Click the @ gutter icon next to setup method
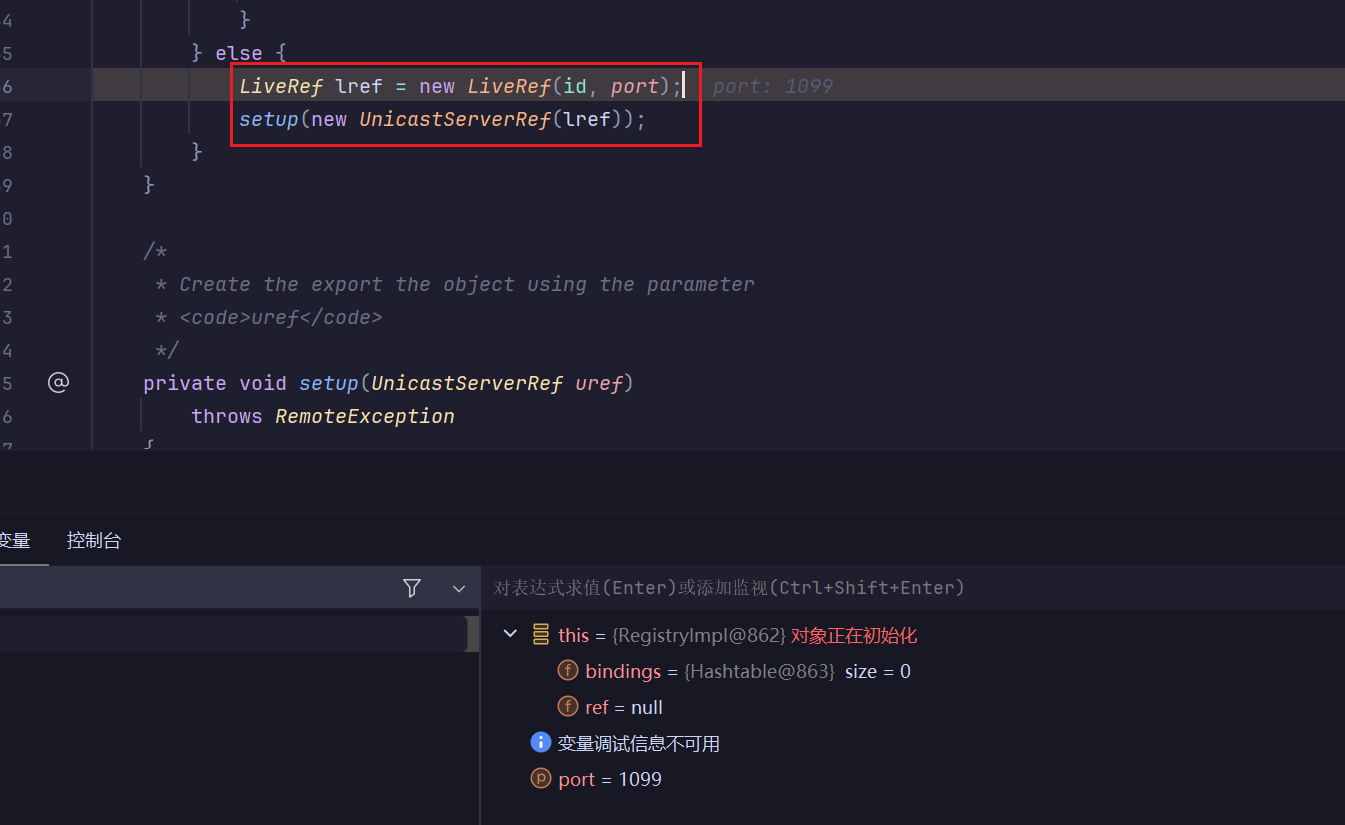 pyautogui.click(x=58, y=381)
